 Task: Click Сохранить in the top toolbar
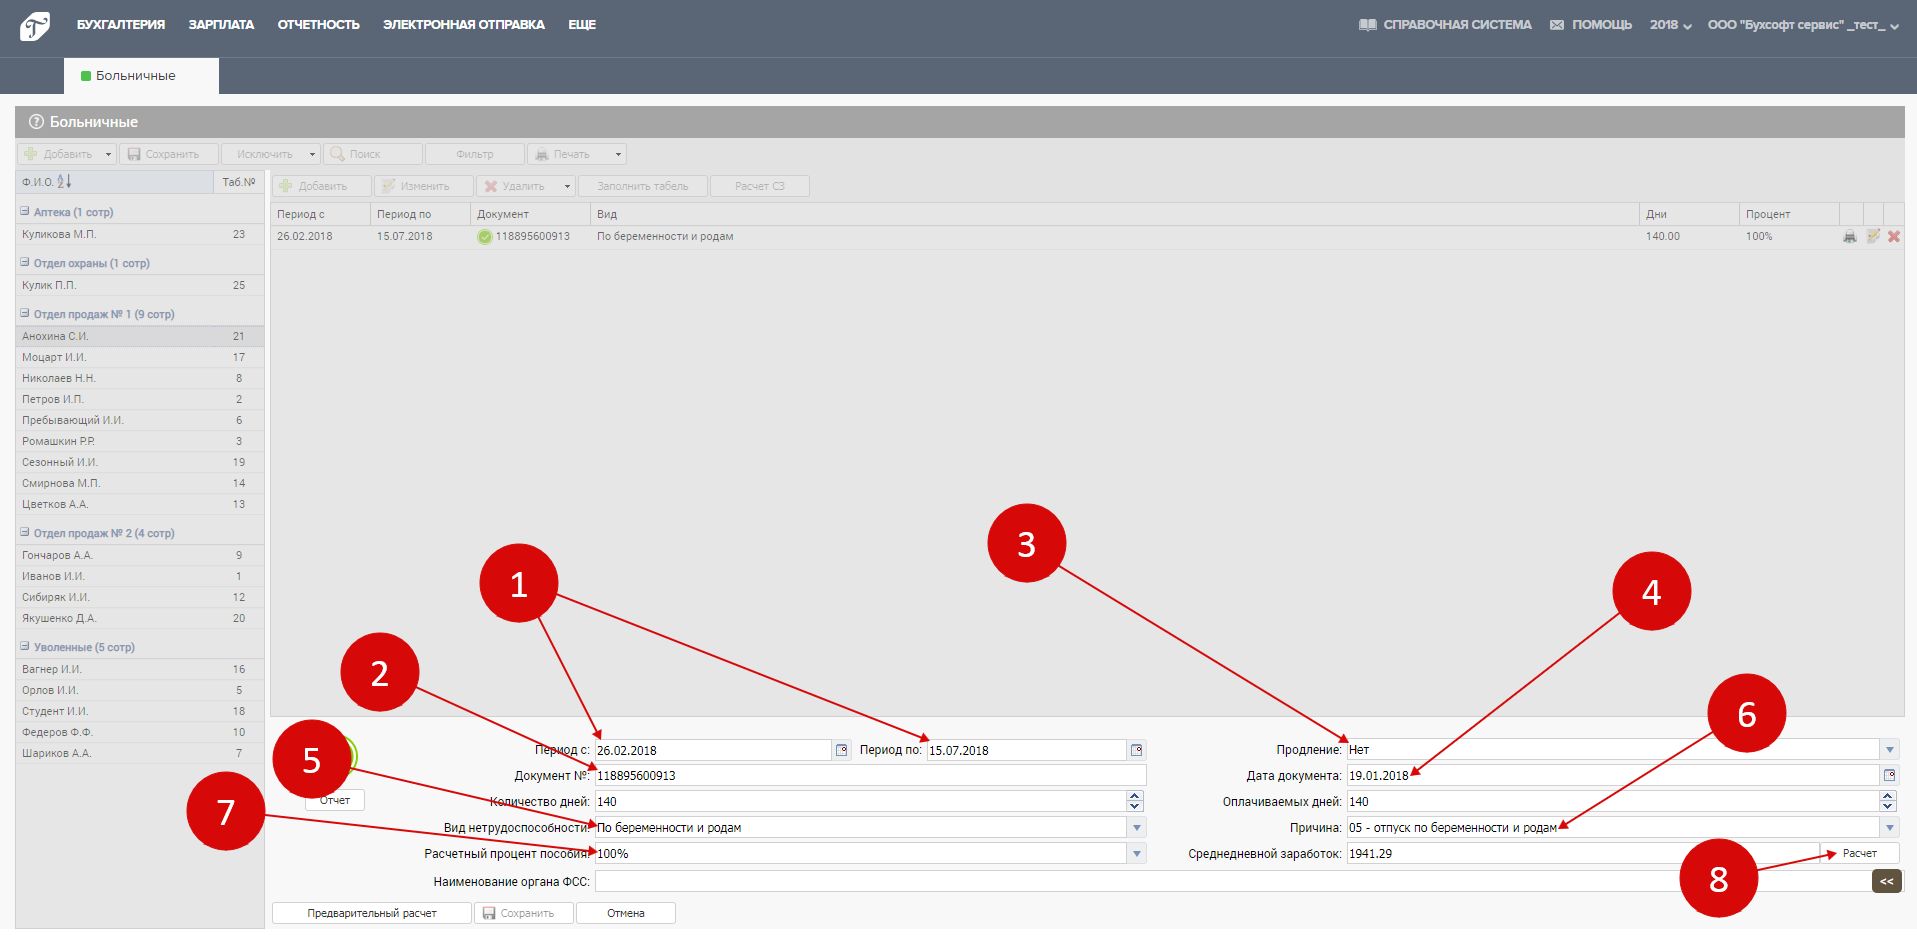(x=169, y=154)
